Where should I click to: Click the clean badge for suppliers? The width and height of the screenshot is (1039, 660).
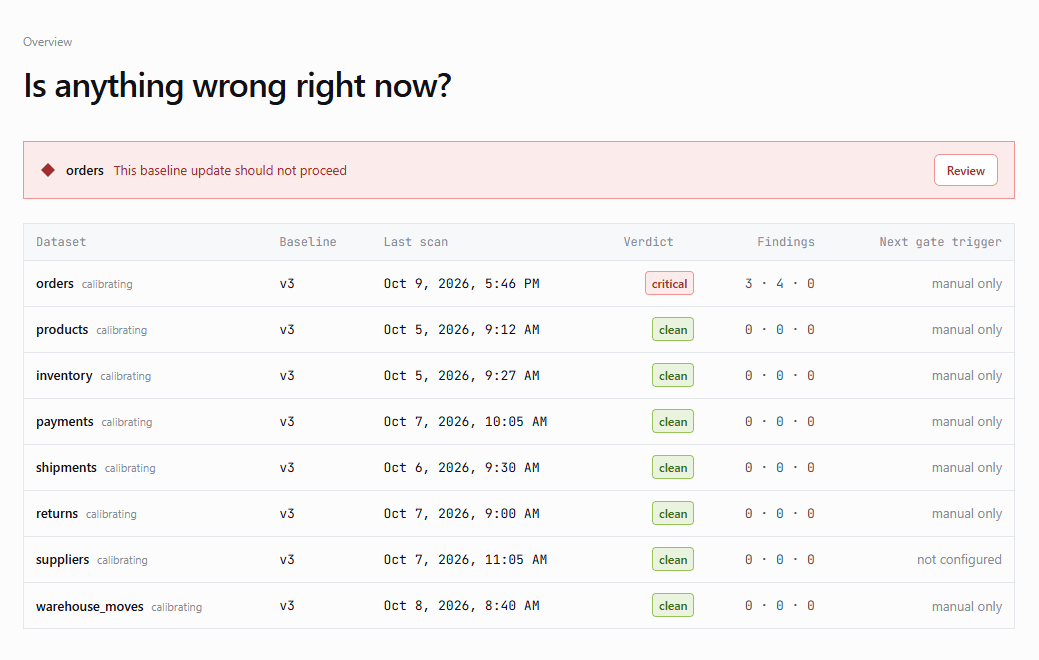pos(673,560)
